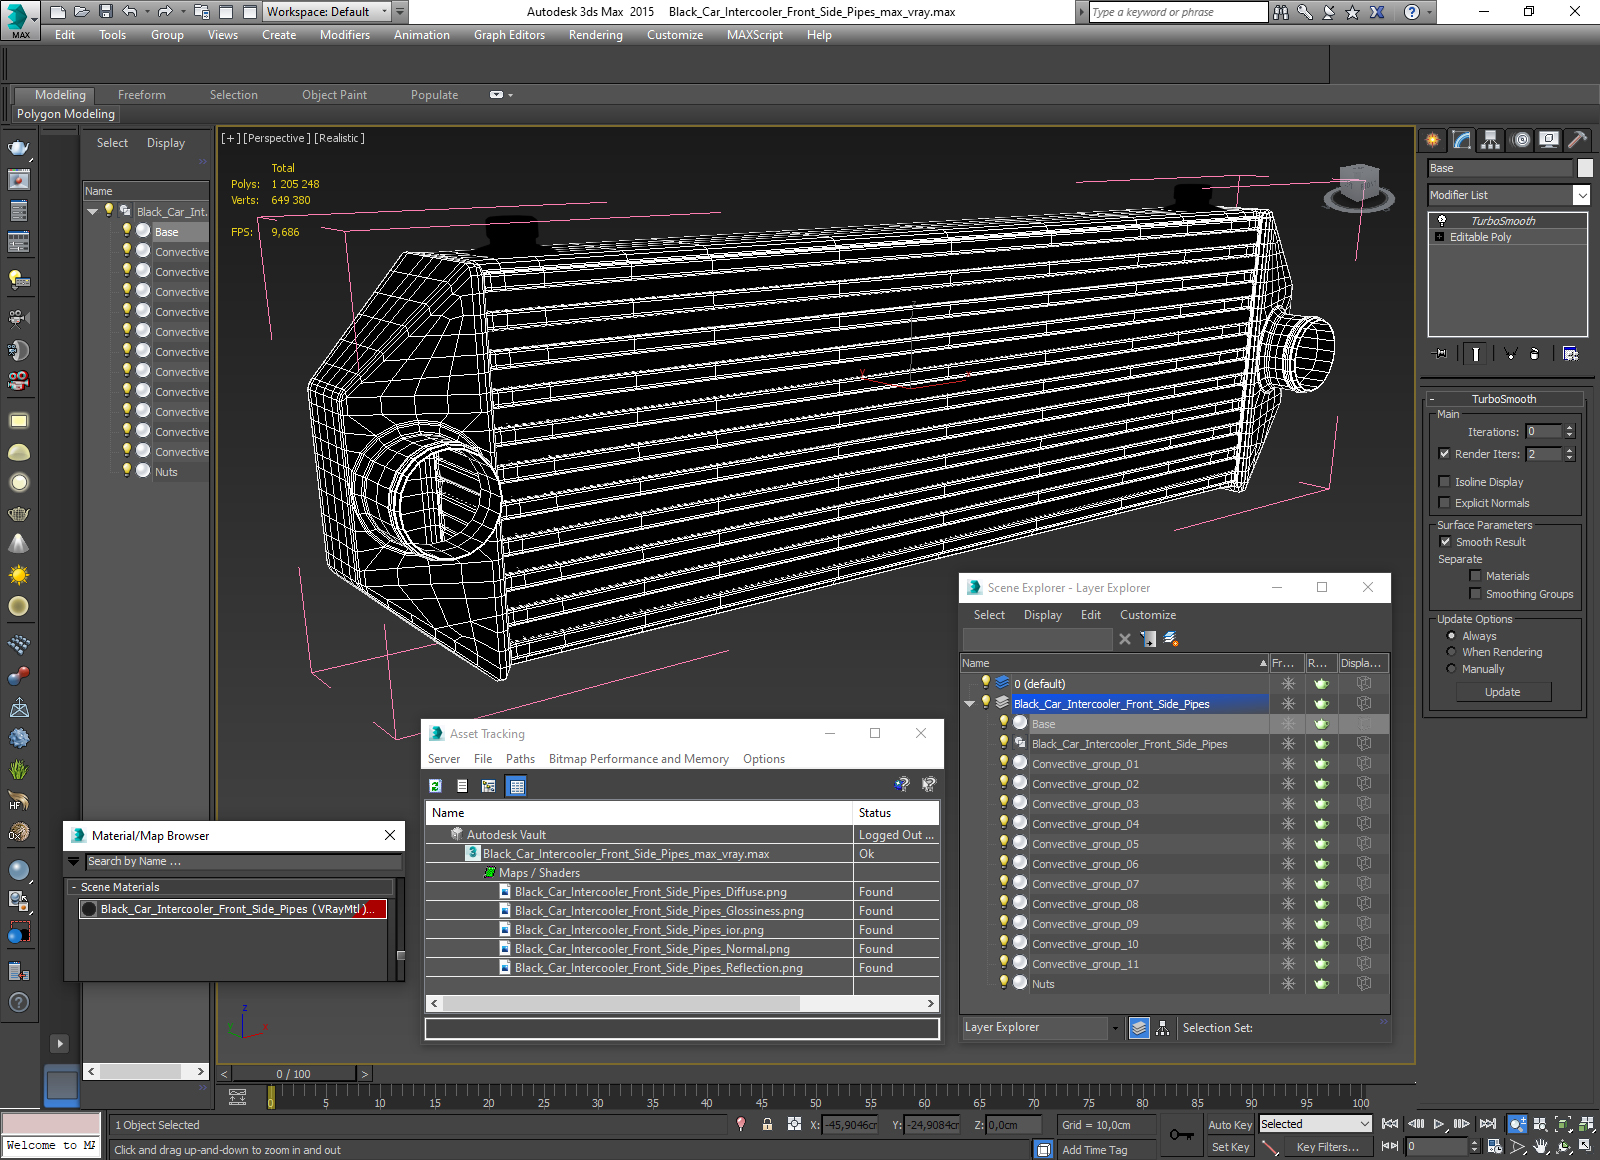This screenshot has height=1160, width=1600.
Task: Toggle the selection lock padlock icon
Action: click(x=767, y=1125)
